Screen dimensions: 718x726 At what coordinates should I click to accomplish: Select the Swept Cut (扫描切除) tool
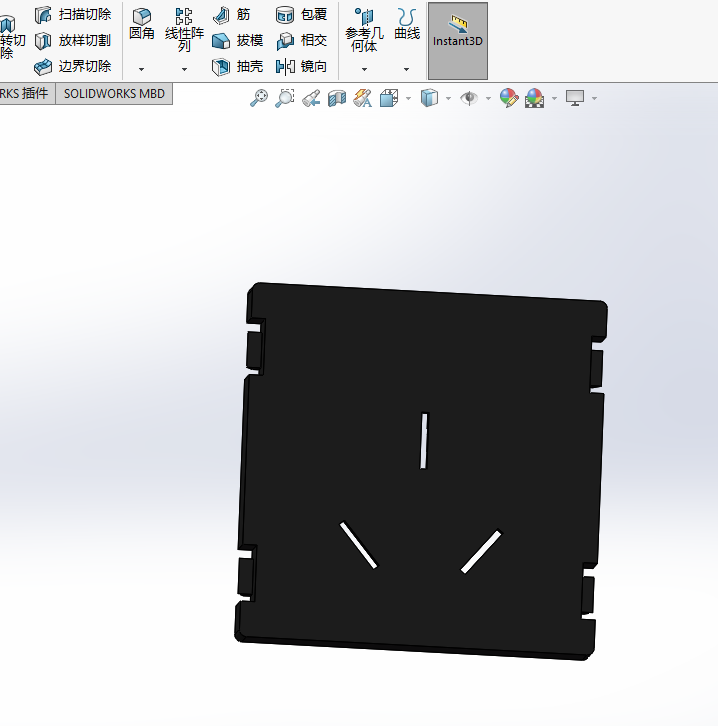pos(73,15)
